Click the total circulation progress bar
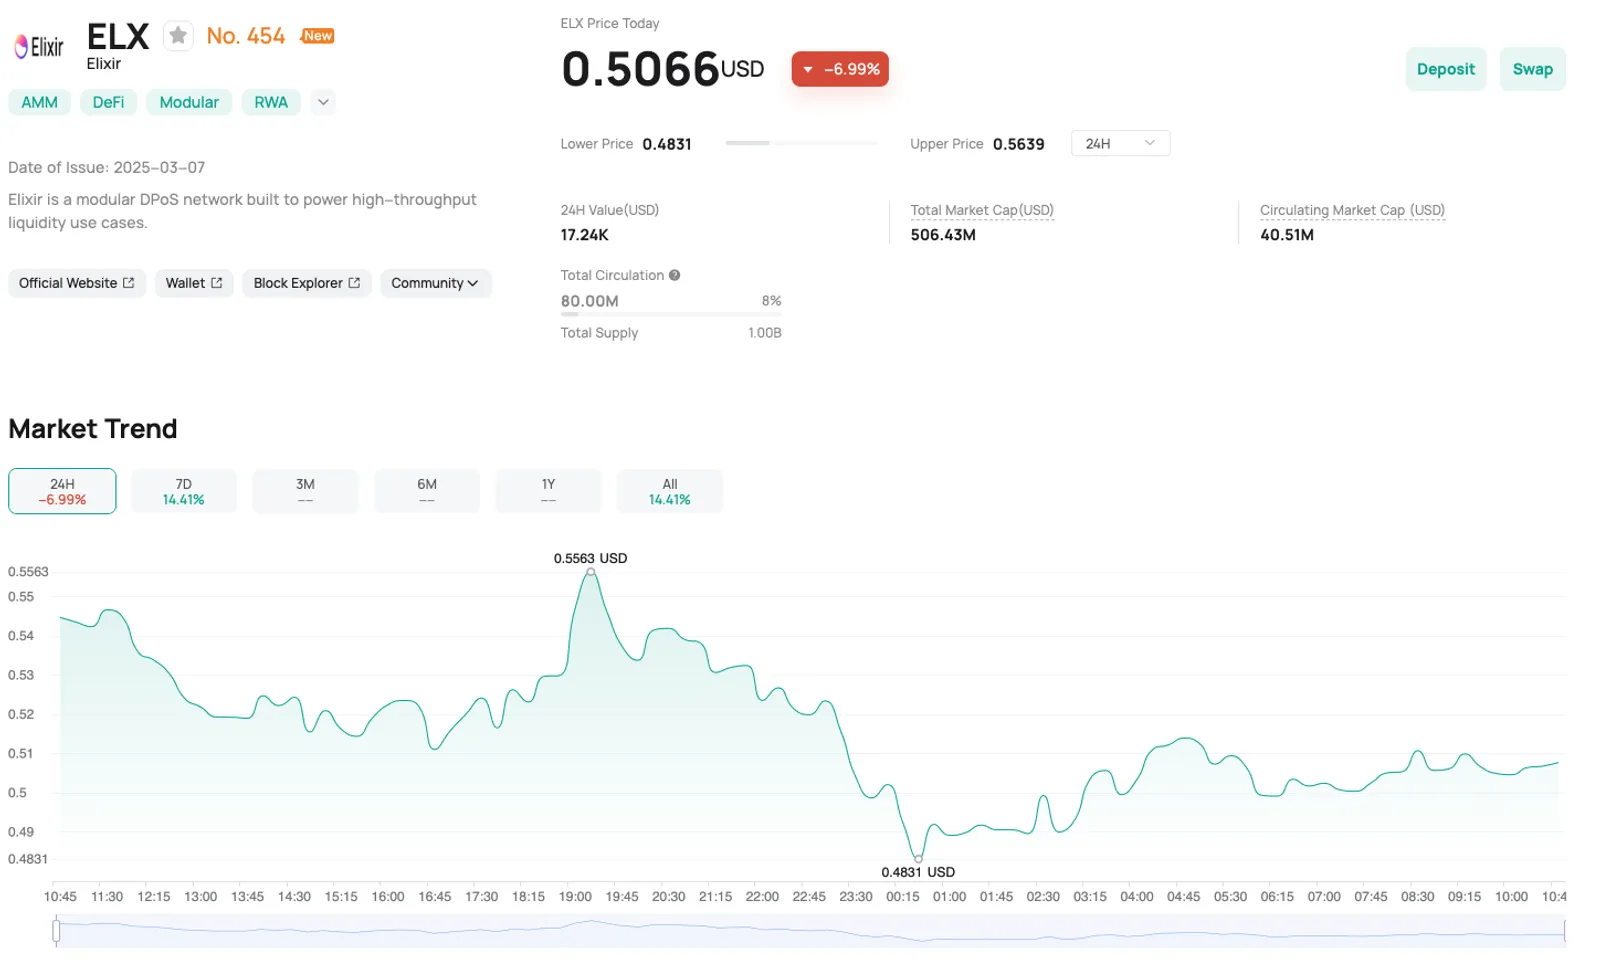 tap(671, 314)
